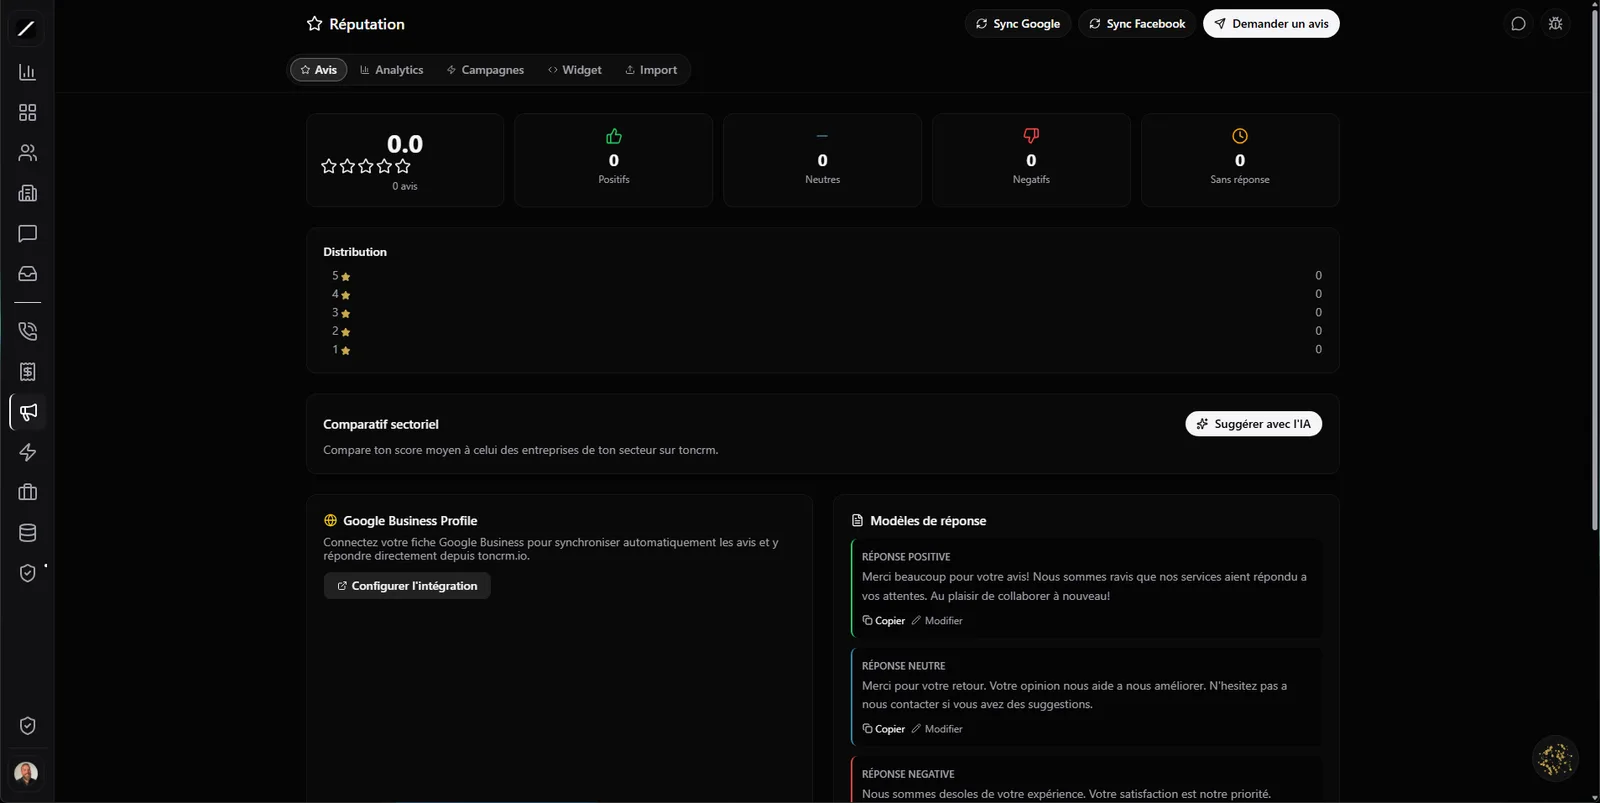Click the 3 star distribution row
Screen dimensions: 1600x803
coord(823,313)
